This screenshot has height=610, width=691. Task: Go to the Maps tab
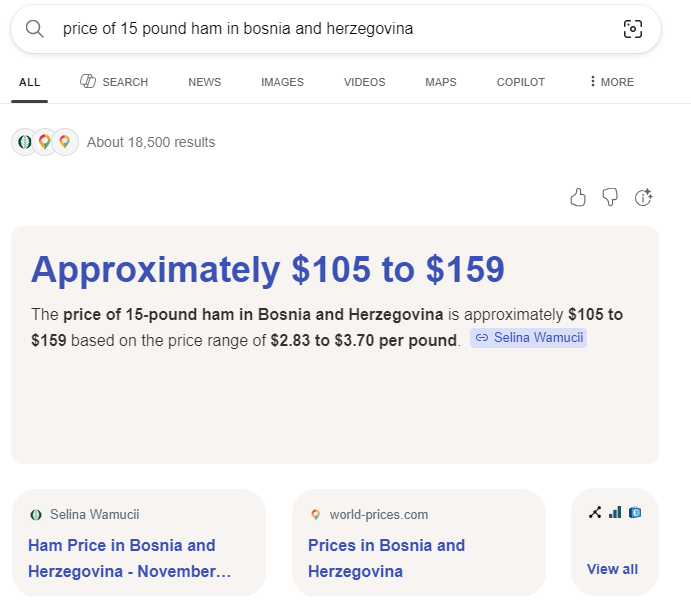click(x=440, y=82)
